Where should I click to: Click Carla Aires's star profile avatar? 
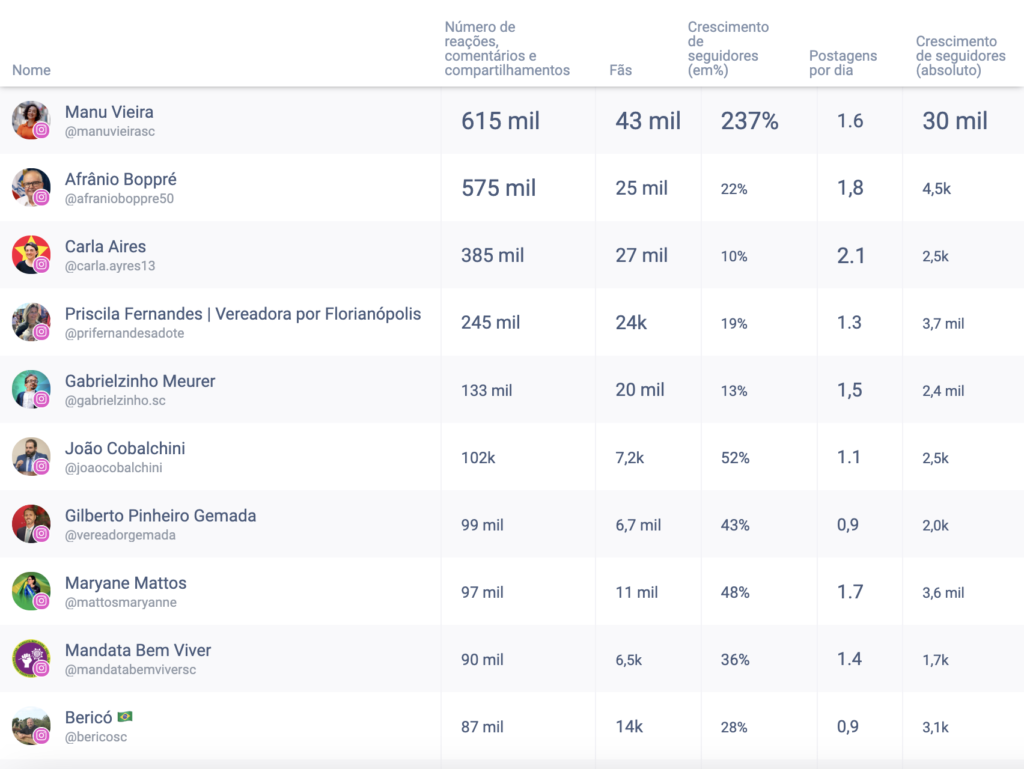click(31, 255)
